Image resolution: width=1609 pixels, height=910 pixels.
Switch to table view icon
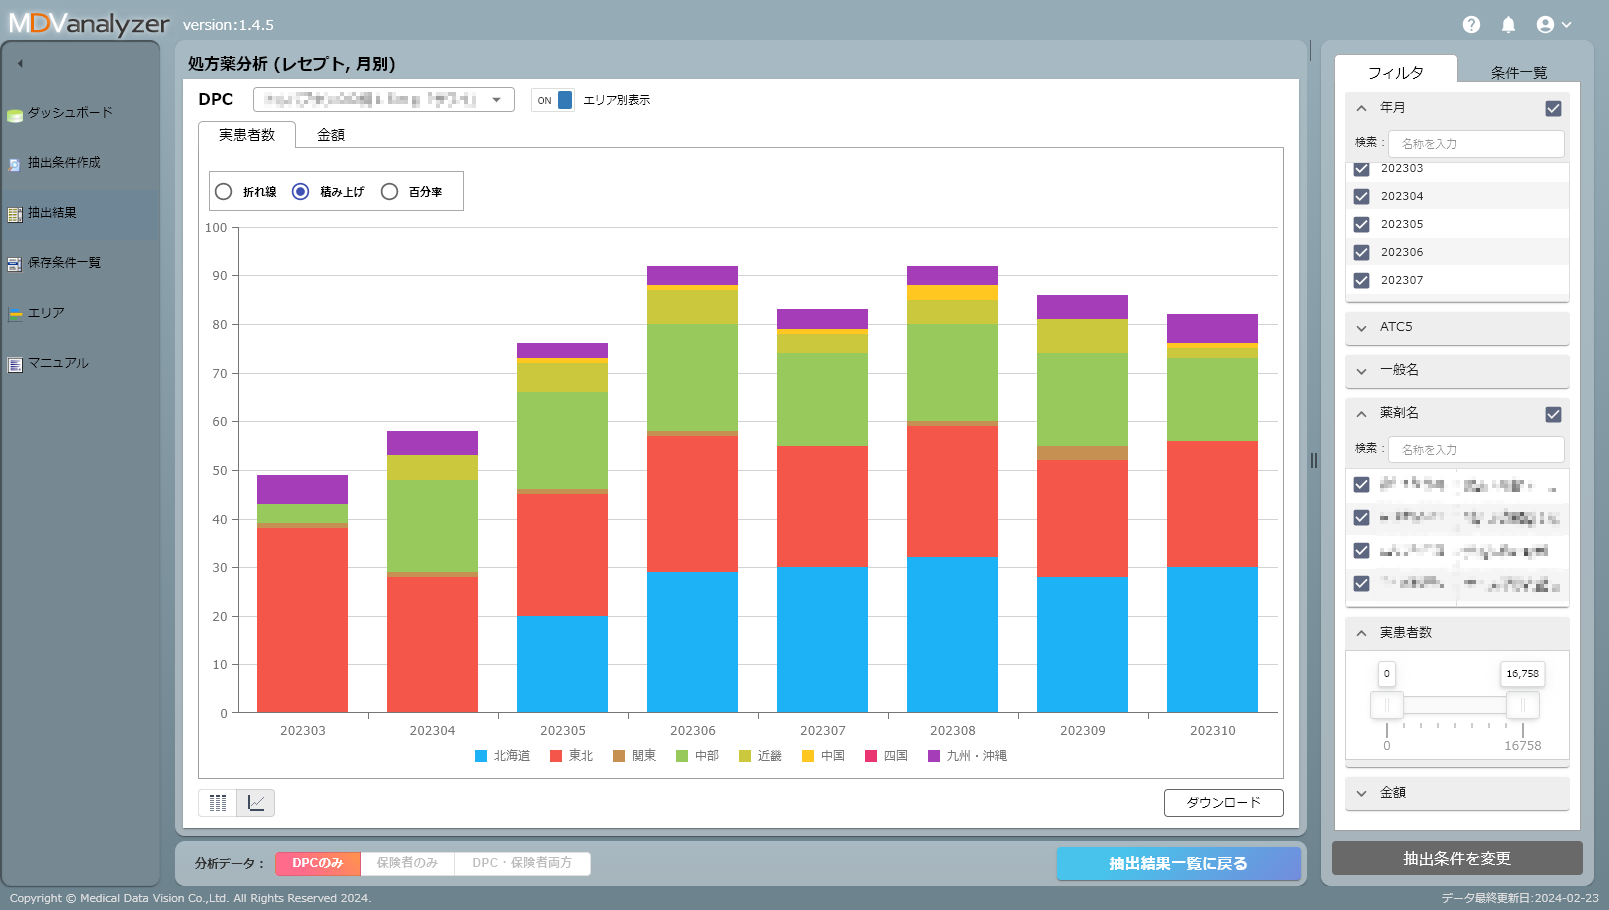click(218, 803)
